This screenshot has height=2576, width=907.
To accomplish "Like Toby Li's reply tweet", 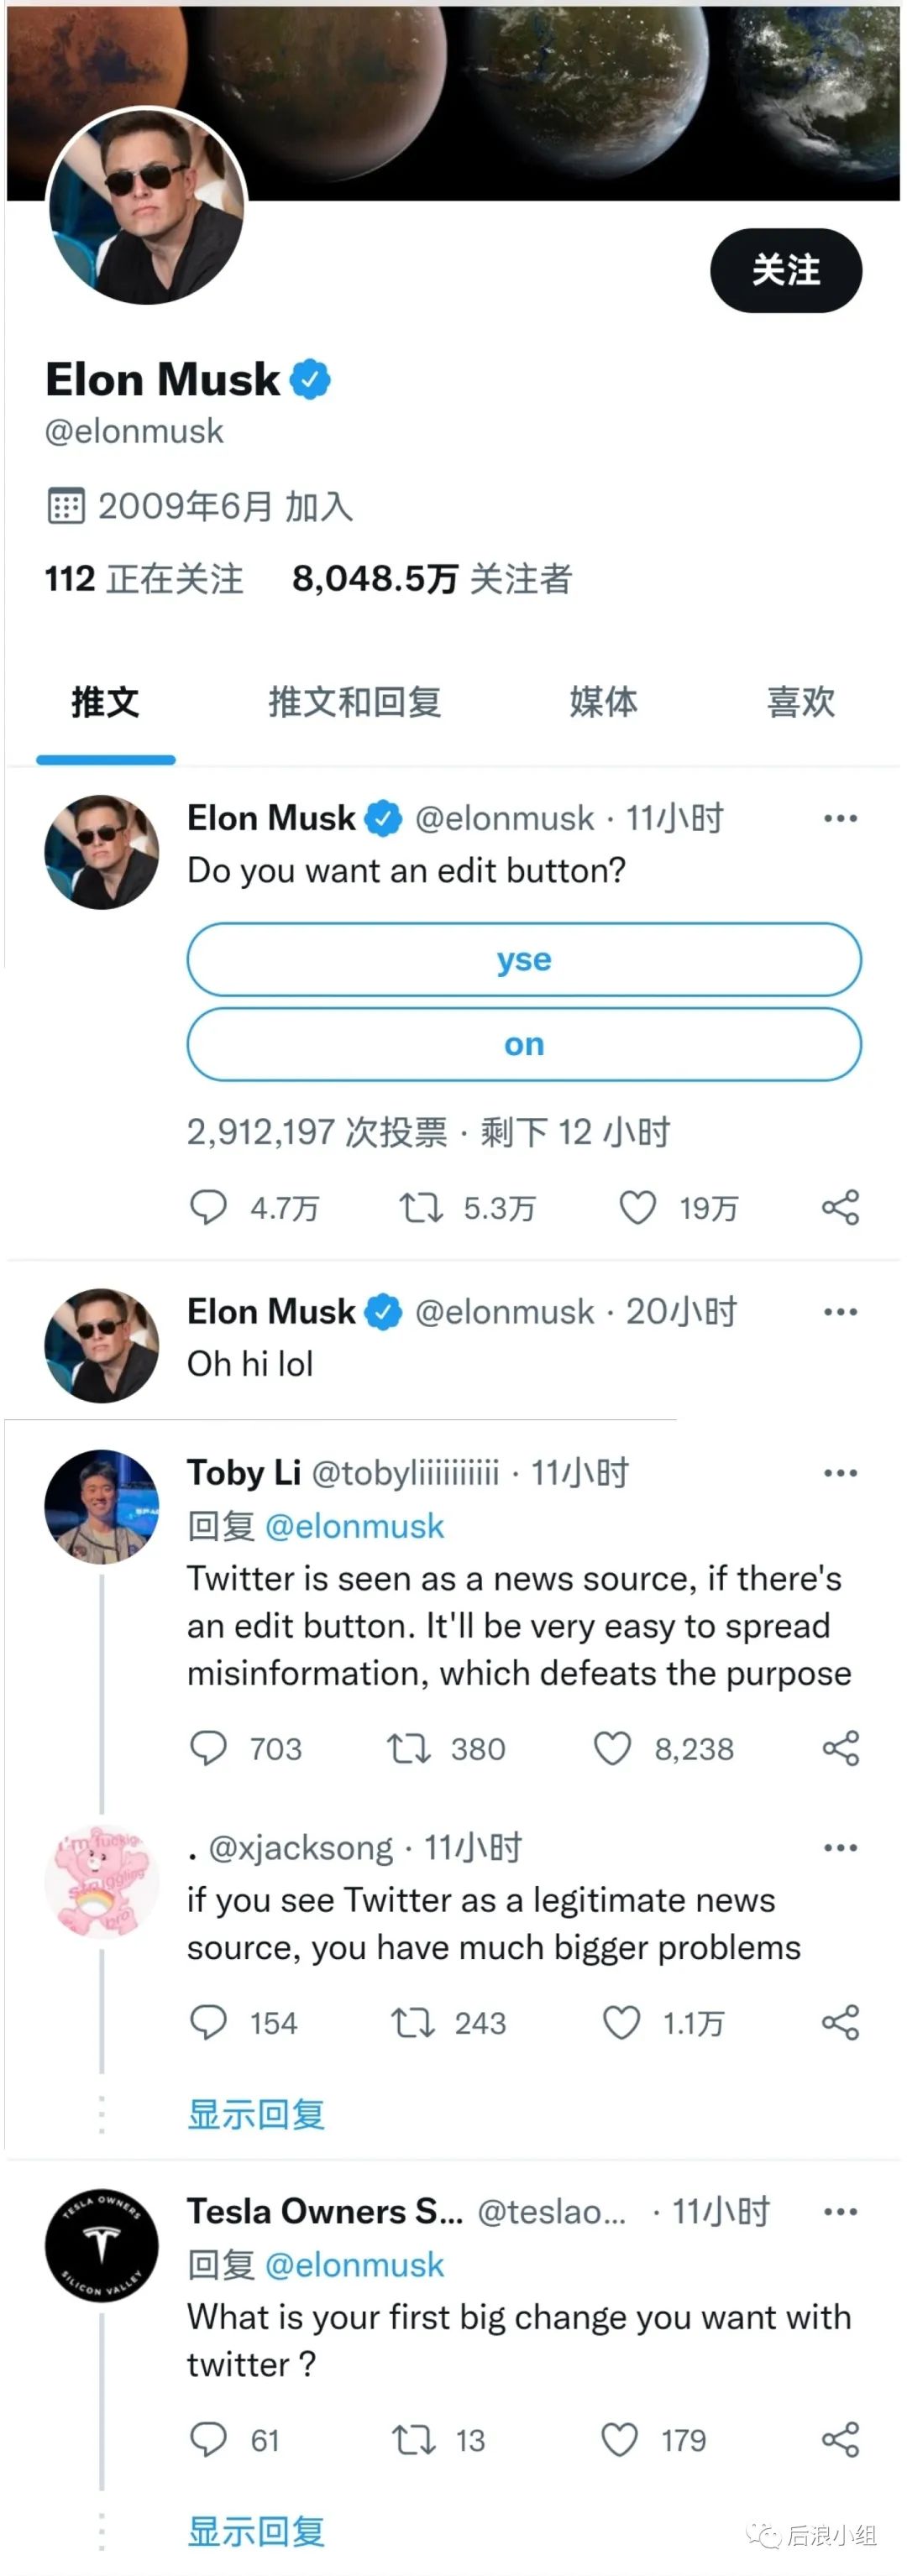I will [x=612, y=1748].
